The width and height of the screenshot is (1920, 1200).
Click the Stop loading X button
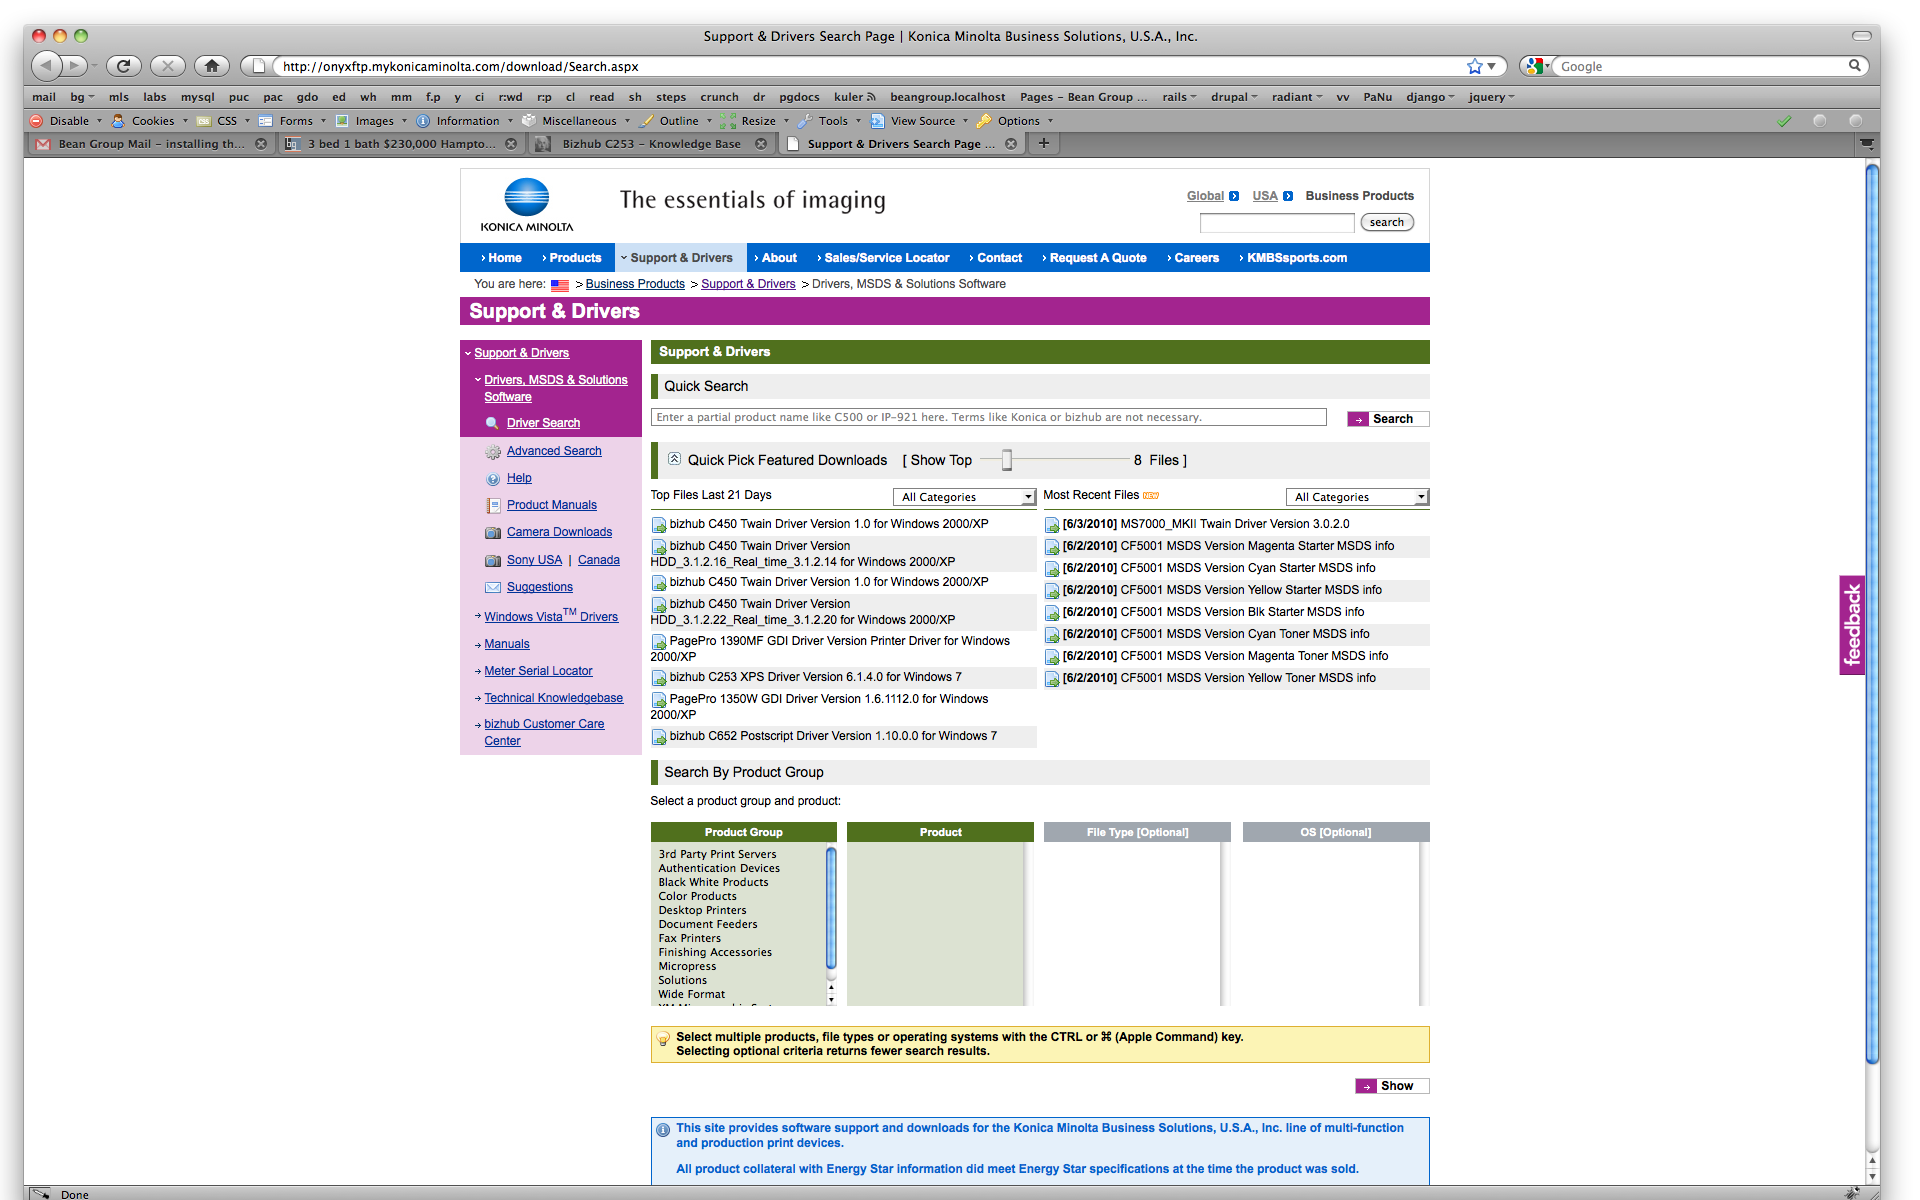click(168, 66)
